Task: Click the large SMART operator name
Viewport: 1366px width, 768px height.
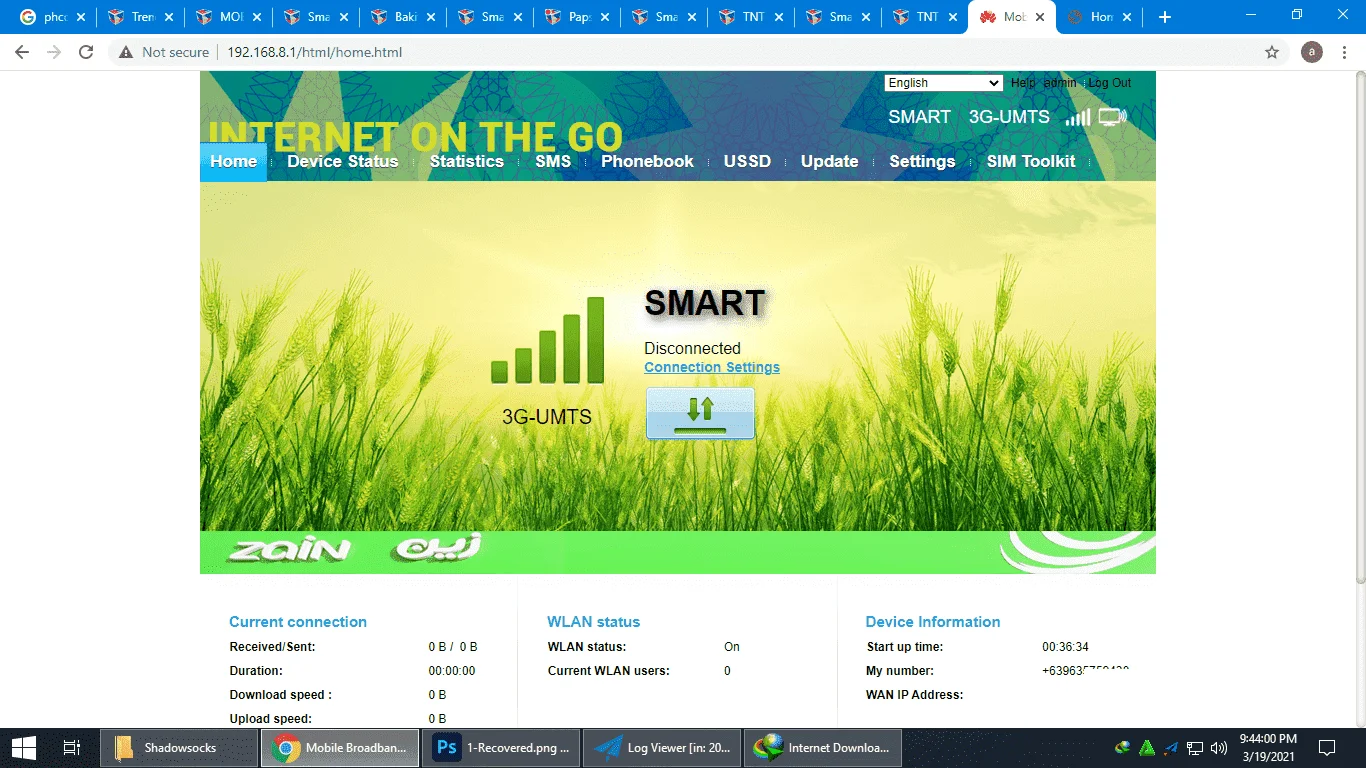Action: click(x=705, y=303)
